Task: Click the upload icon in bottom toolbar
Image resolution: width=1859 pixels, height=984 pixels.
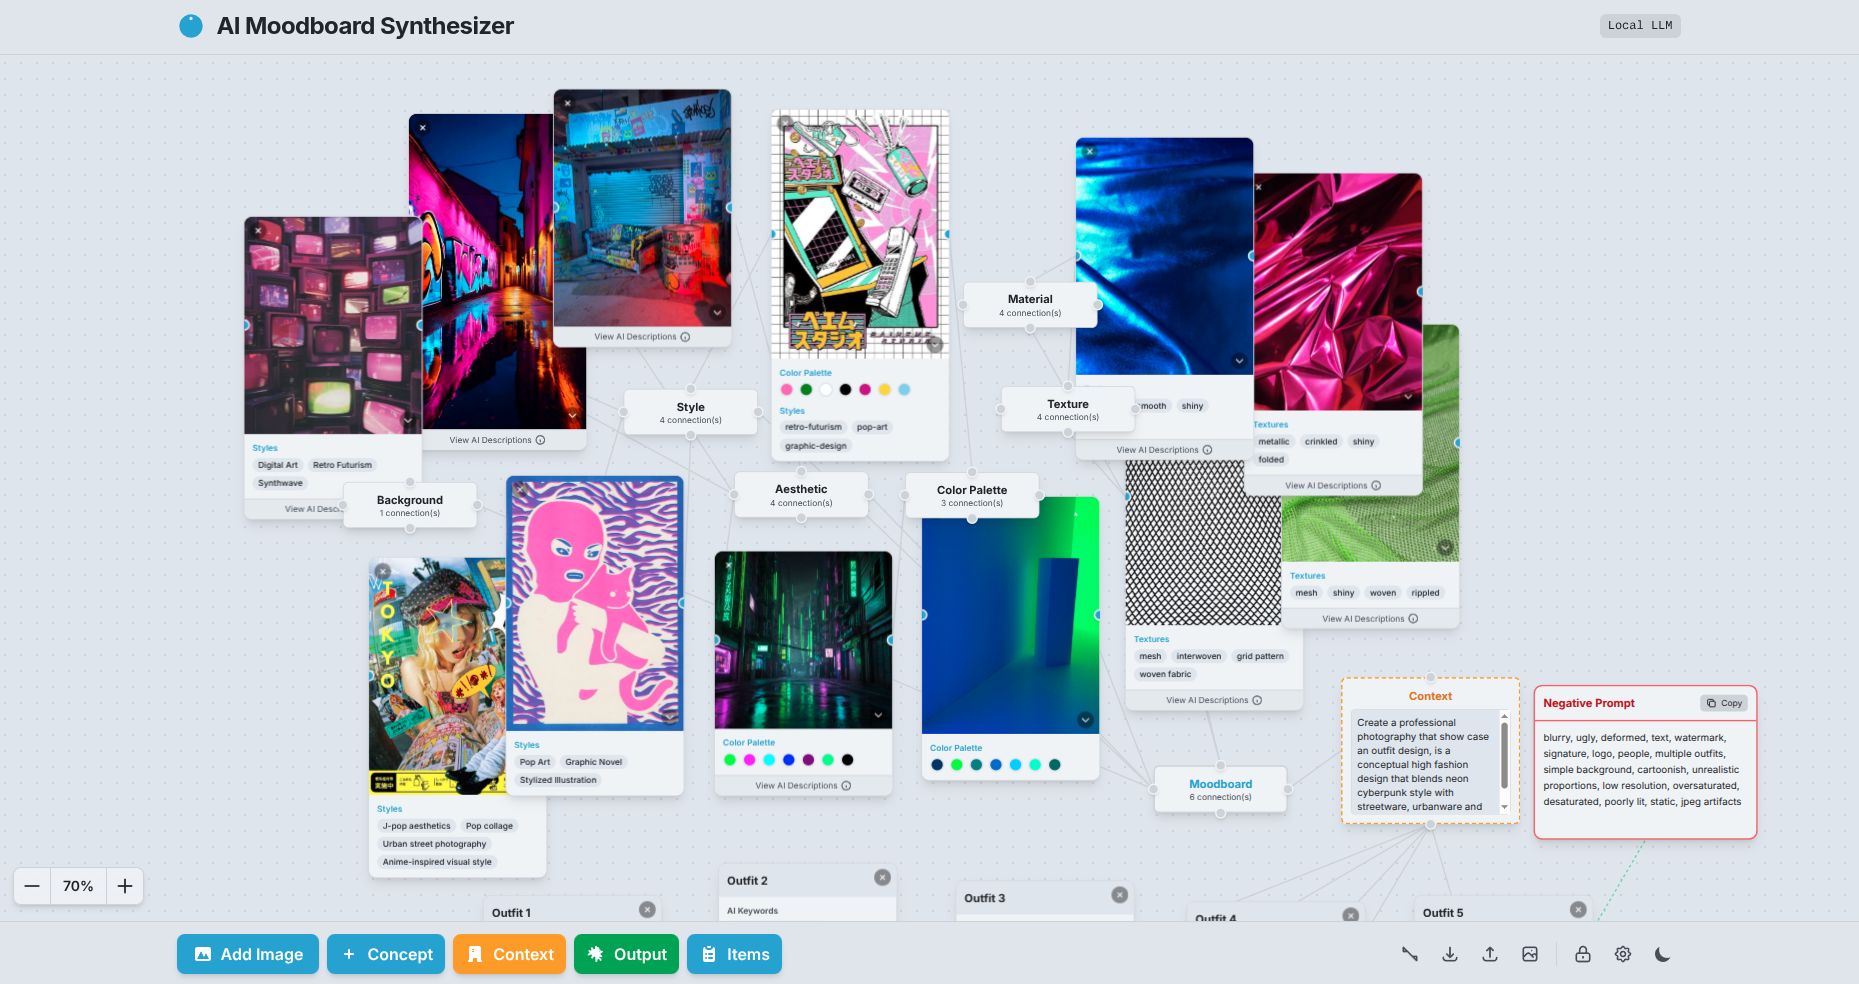Action: coord(1490,954)
